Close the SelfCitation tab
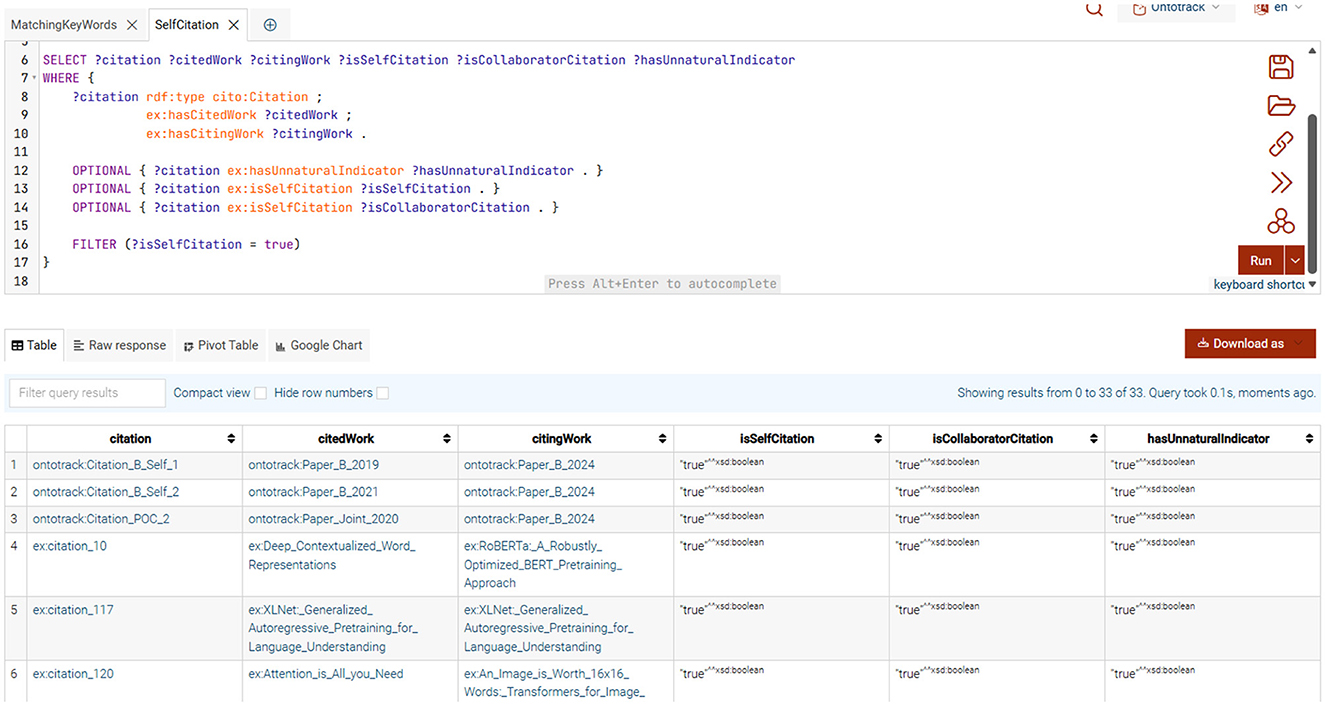 (233, 25)
